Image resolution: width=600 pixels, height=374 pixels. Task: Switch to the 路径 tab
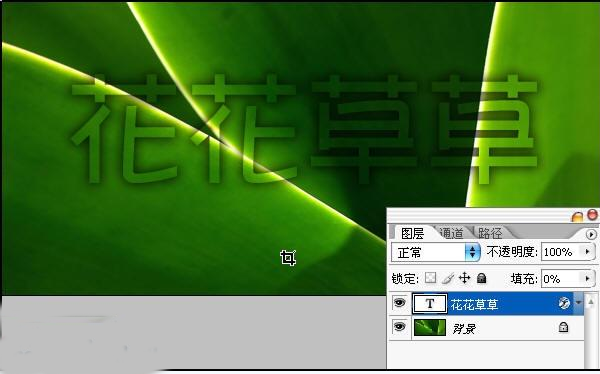[490, 233]
